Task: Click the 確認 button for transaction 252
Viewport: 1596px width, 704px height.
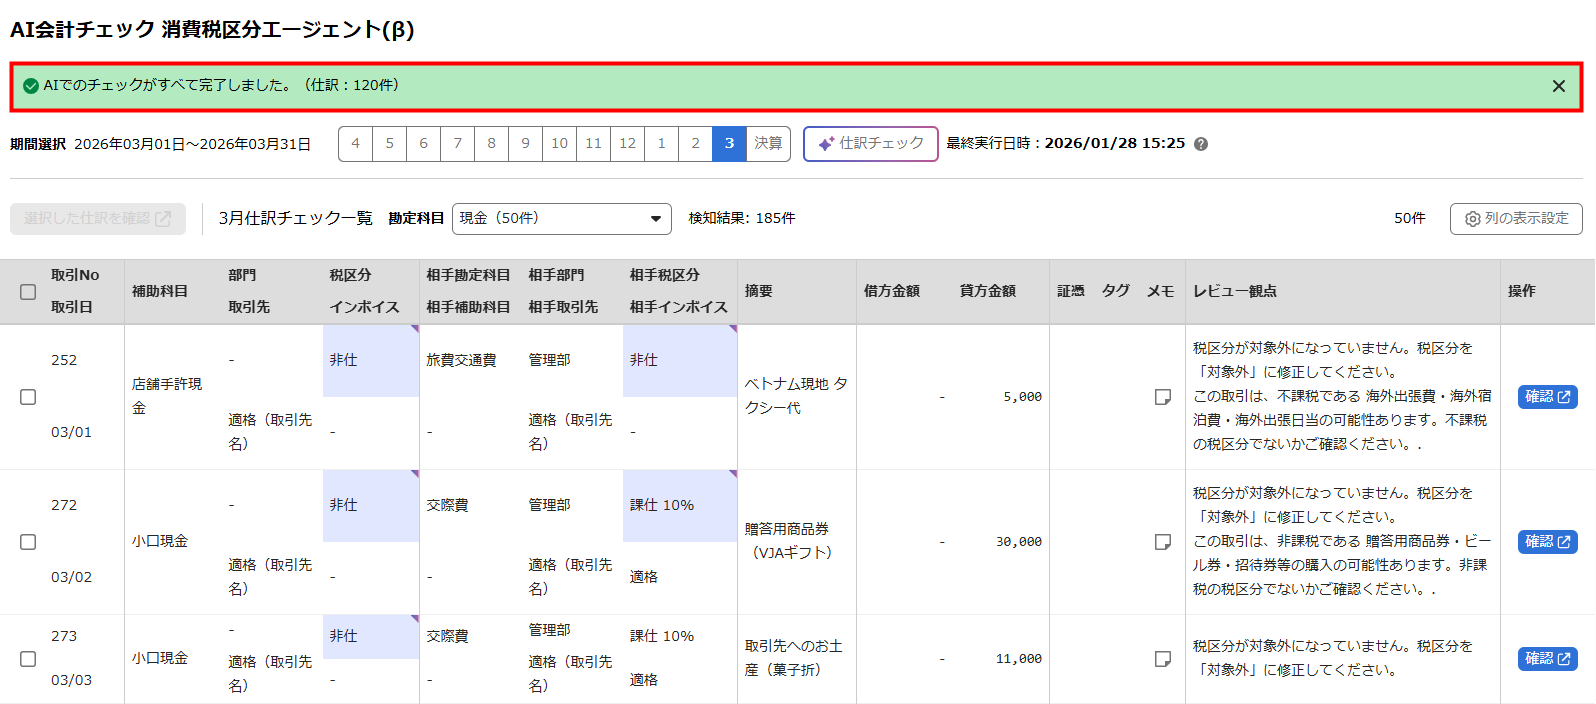Action: coord(1547,397)
